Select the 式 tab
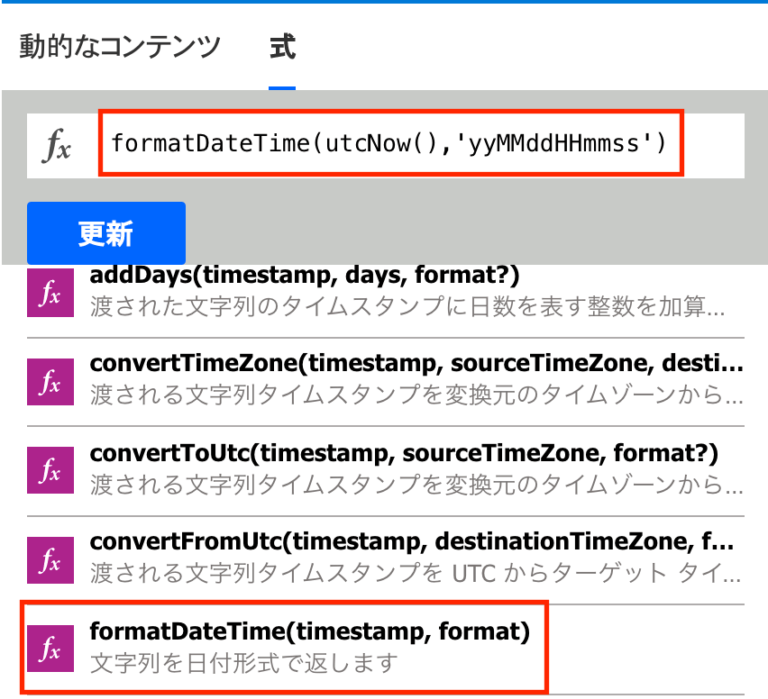Viewport: 768px width, 699px height. [x=282, y=47]
